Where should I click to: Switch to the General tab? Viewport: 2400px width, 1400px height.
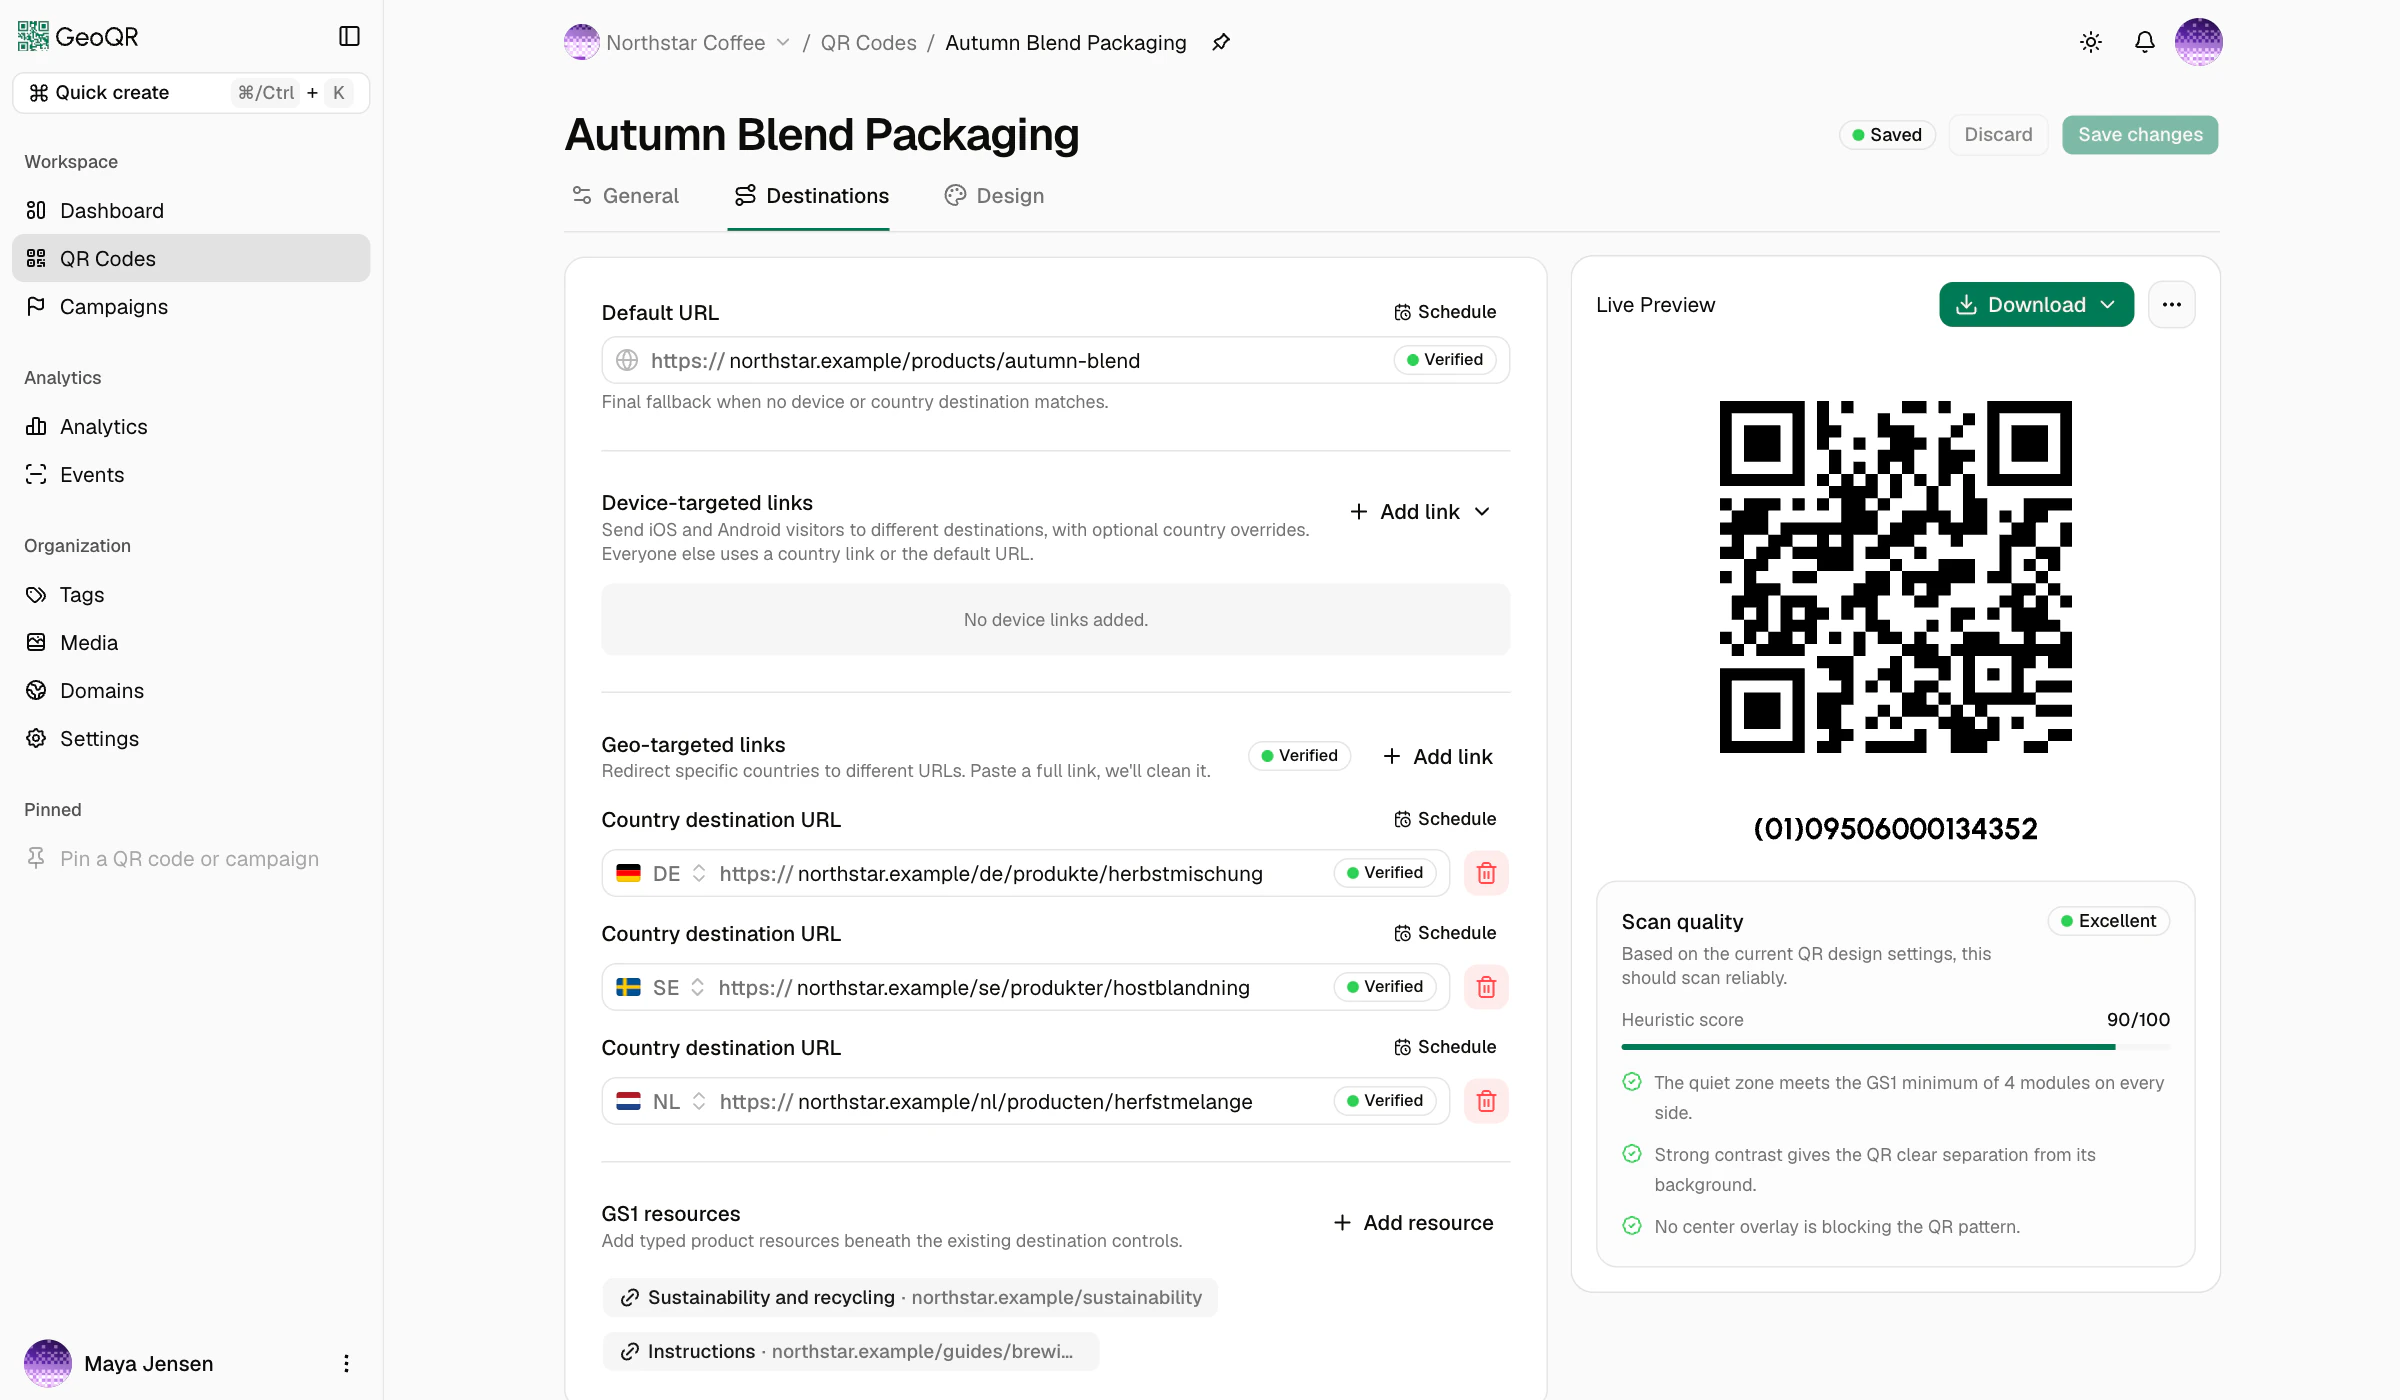(625, 196)
